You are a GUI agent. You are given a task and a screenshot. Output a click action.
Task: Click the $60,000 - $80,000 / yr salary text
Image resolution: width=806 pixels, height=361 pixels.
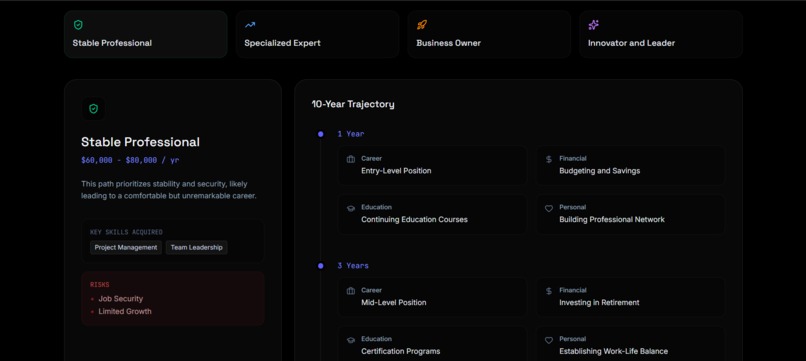[x=130, y=160]
